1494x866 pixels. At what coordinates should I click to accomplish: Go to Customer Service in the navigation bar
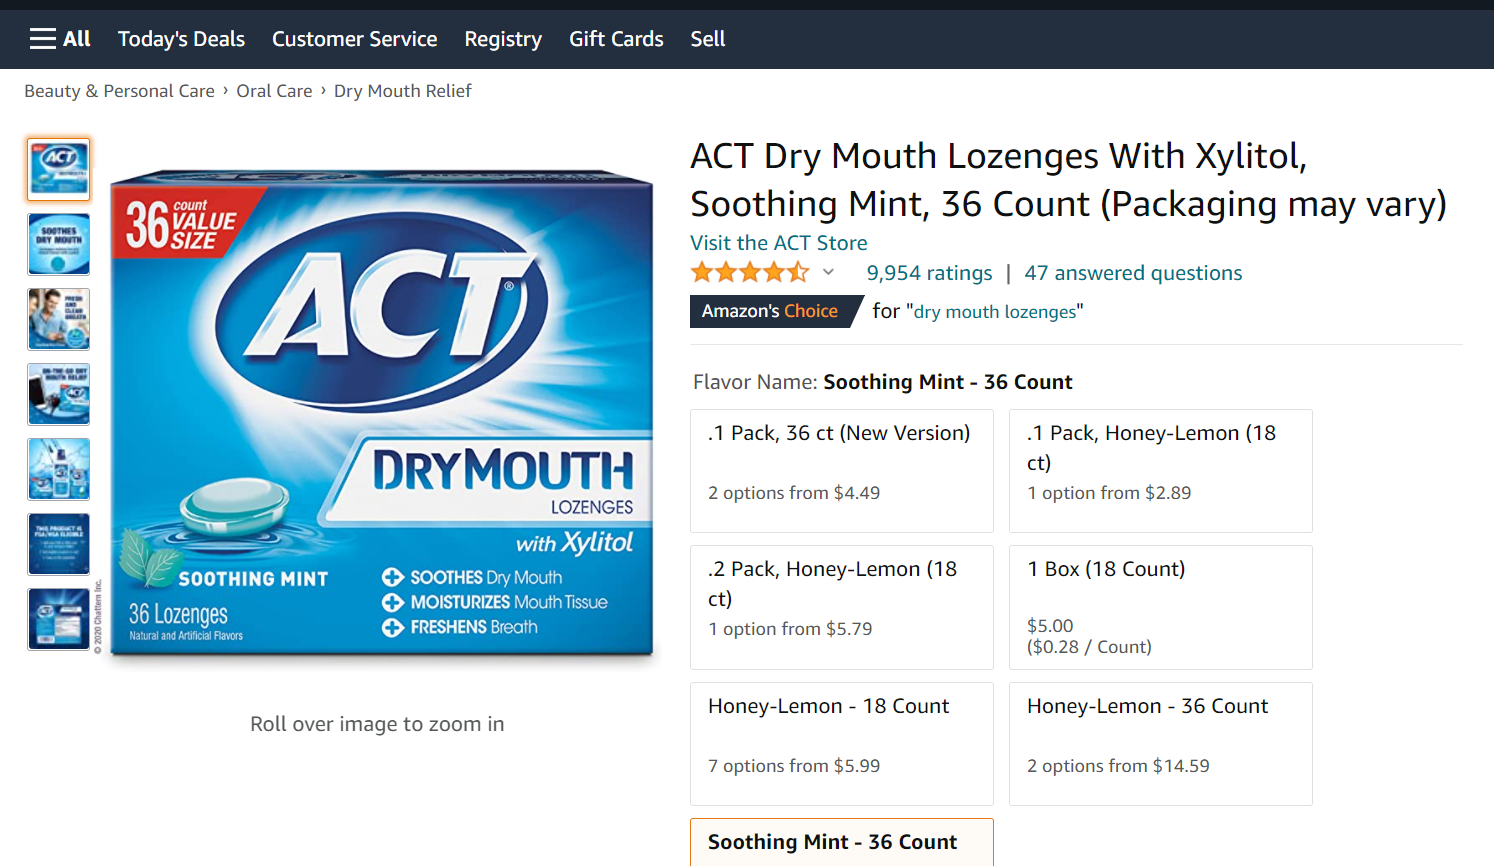point(354,39)
